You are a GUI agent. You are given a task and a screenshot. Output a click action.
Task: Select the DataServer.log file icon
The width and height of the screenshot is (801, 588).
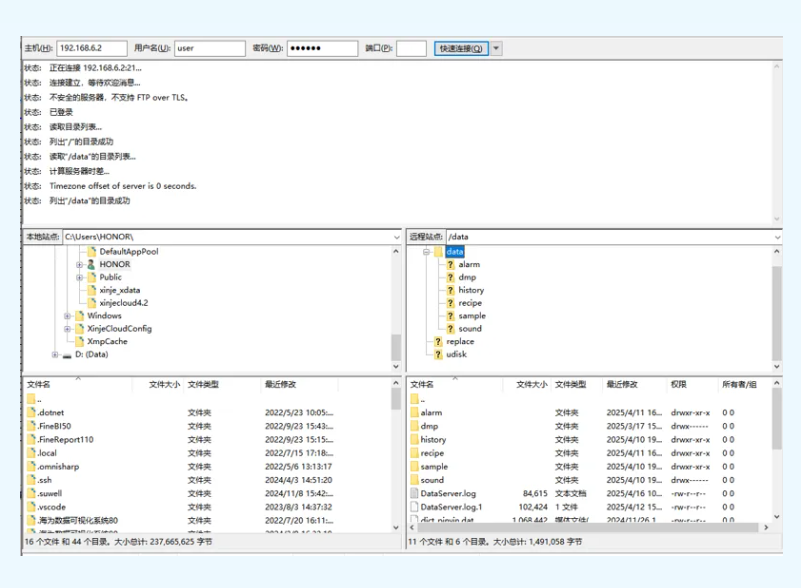pos(414,493)
